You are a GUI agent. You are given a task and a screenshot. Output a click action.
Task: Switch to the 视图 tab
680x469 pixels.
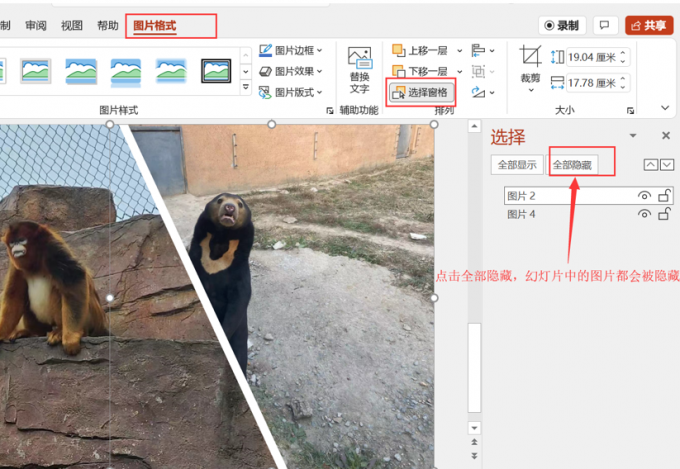click(x=72, y=26)
